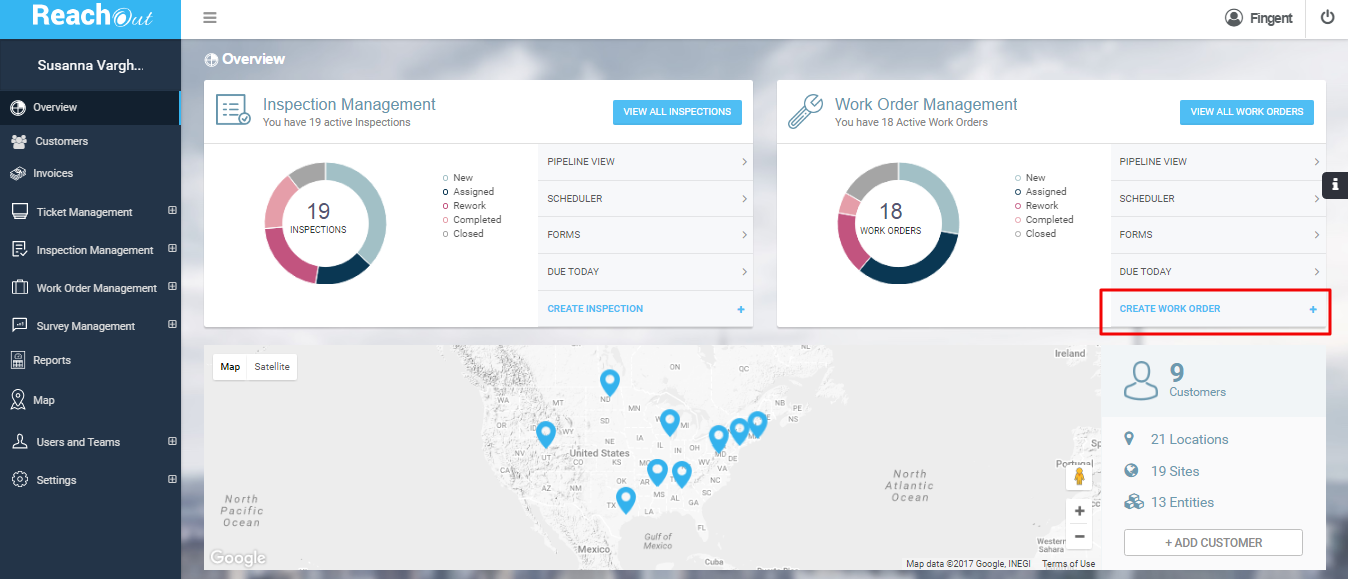Open Terms of Use map link

coord(1068,564)
